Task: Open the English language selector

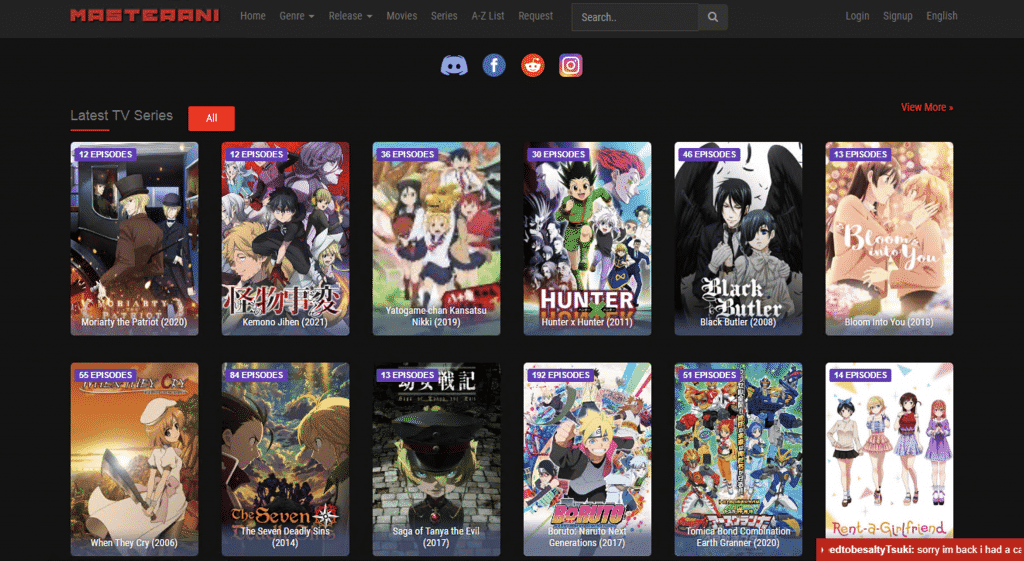Action: (x=941, y=16)
